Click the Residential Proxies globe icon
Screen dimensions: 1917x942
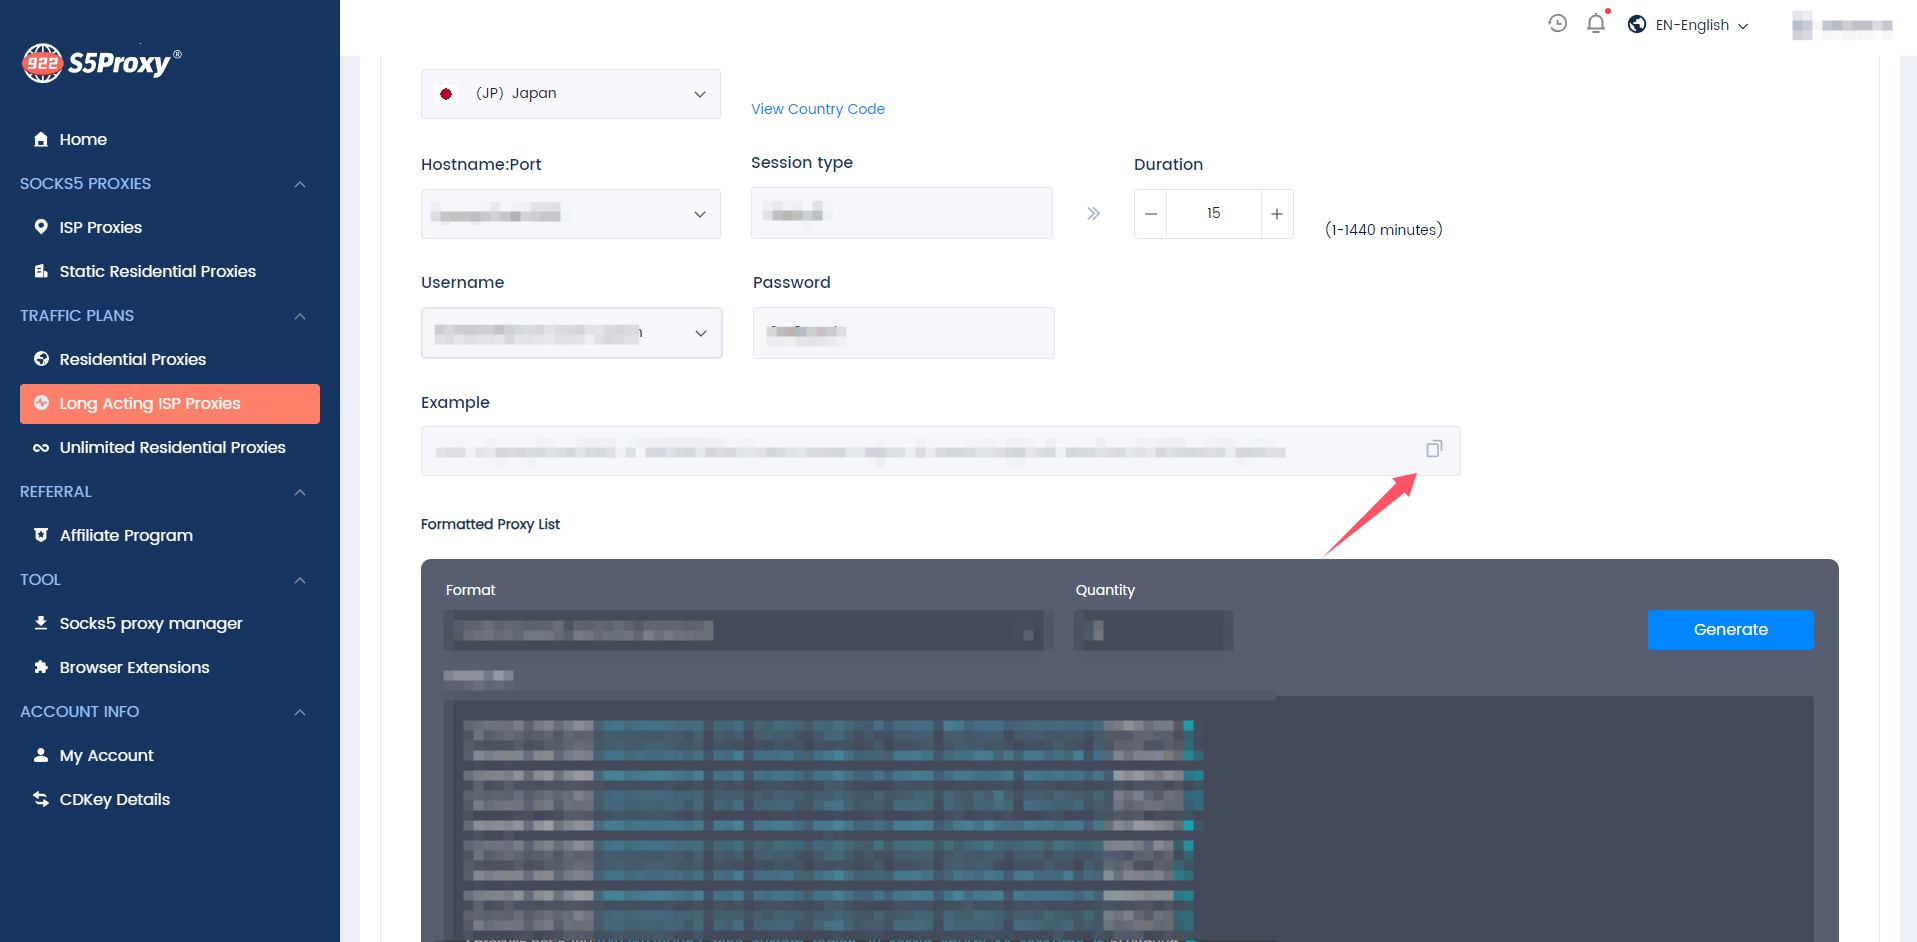click(41, 359)
